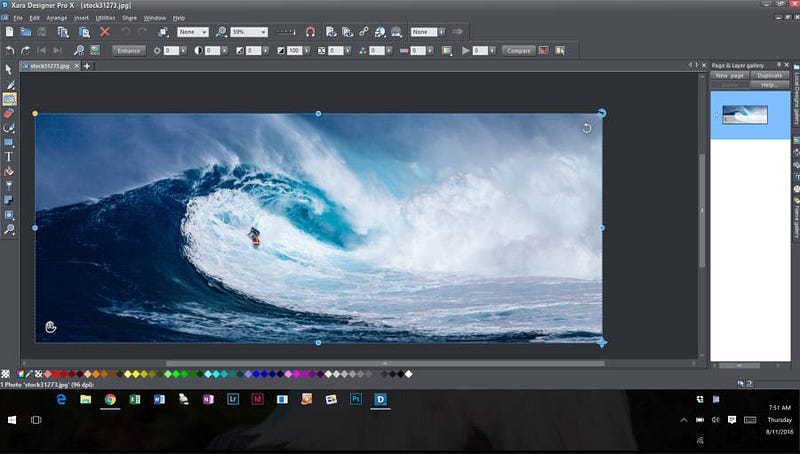Click the link chain icon
Image resolution: width=800 pixels, height=454 pixels.
coord(364,32)
